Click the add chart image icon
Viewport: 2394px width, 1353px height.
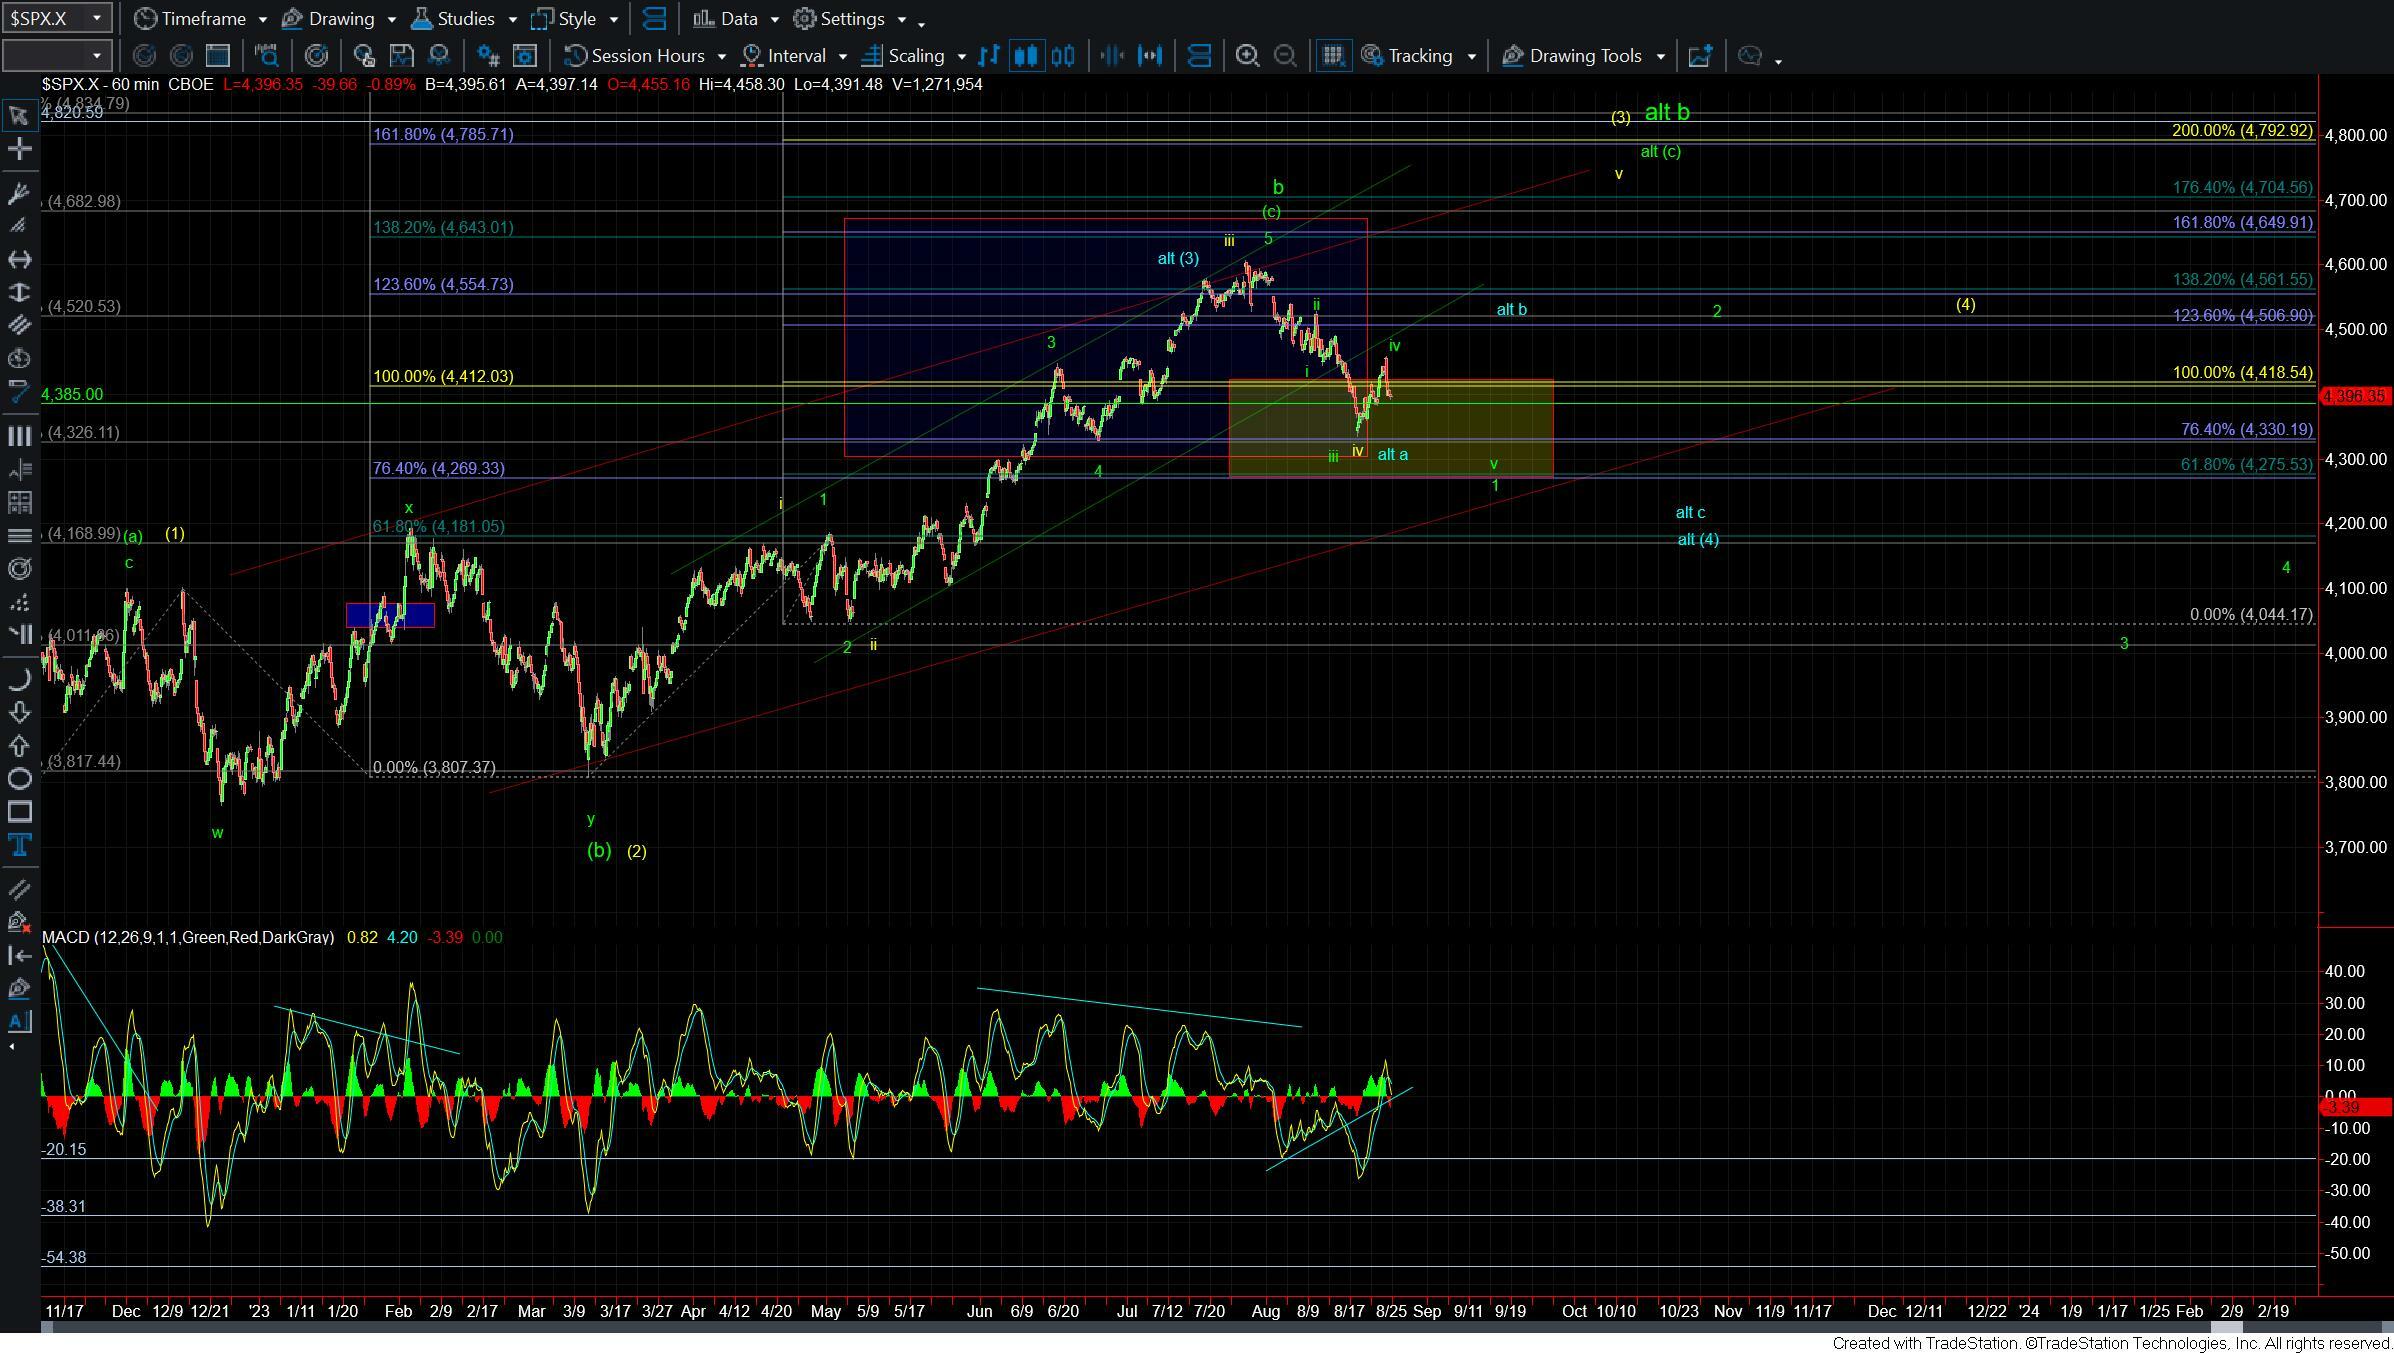[1700, 56]
